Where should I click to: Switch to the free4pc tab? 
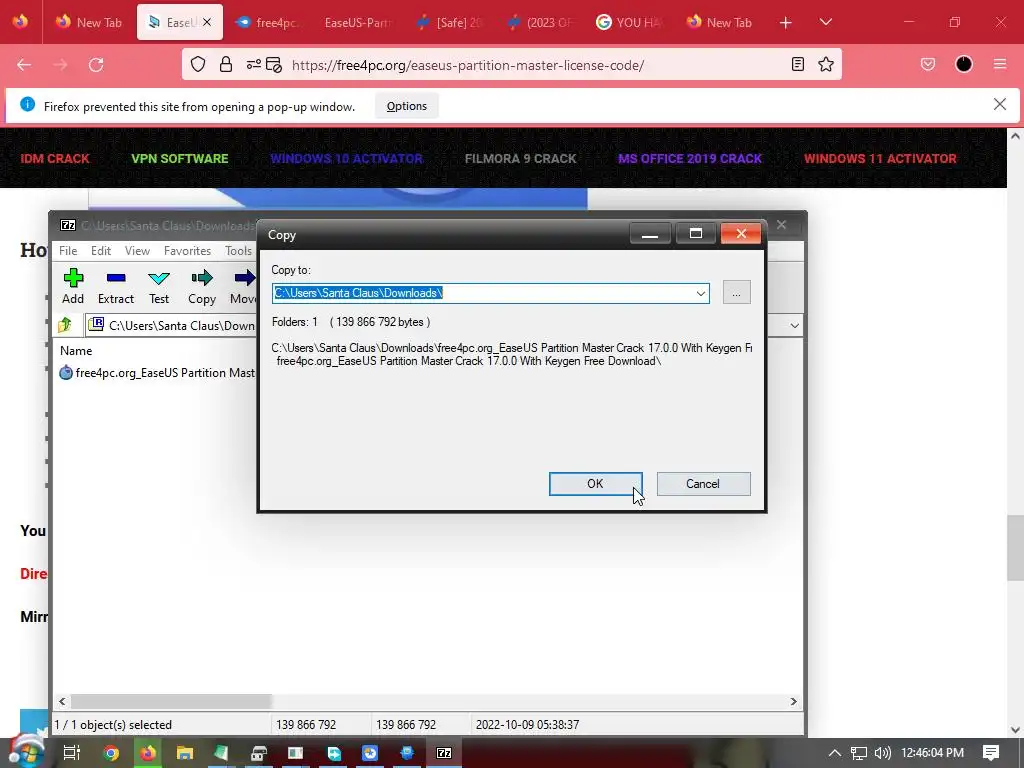tap(270, 22)
